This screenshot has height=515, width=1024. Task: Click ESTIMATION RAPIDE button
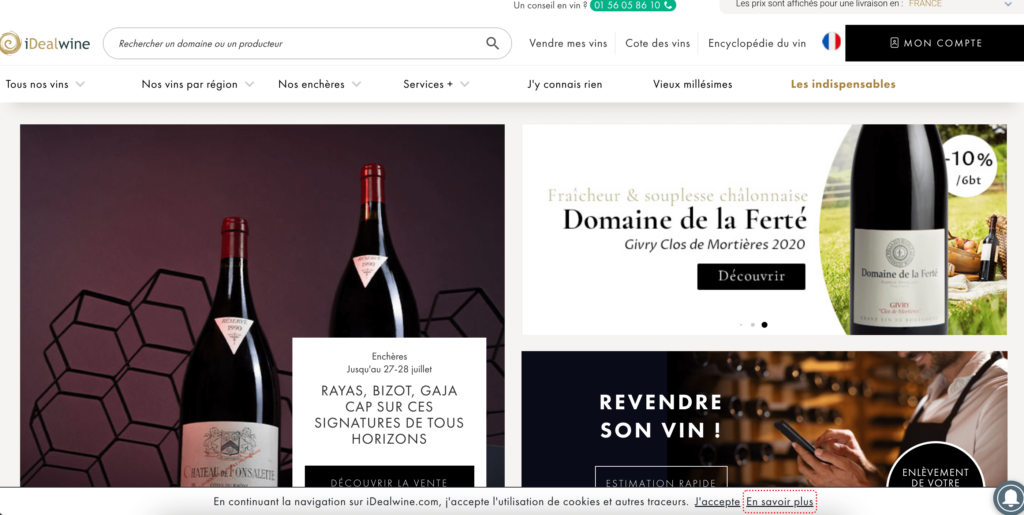tap(661, 478)
